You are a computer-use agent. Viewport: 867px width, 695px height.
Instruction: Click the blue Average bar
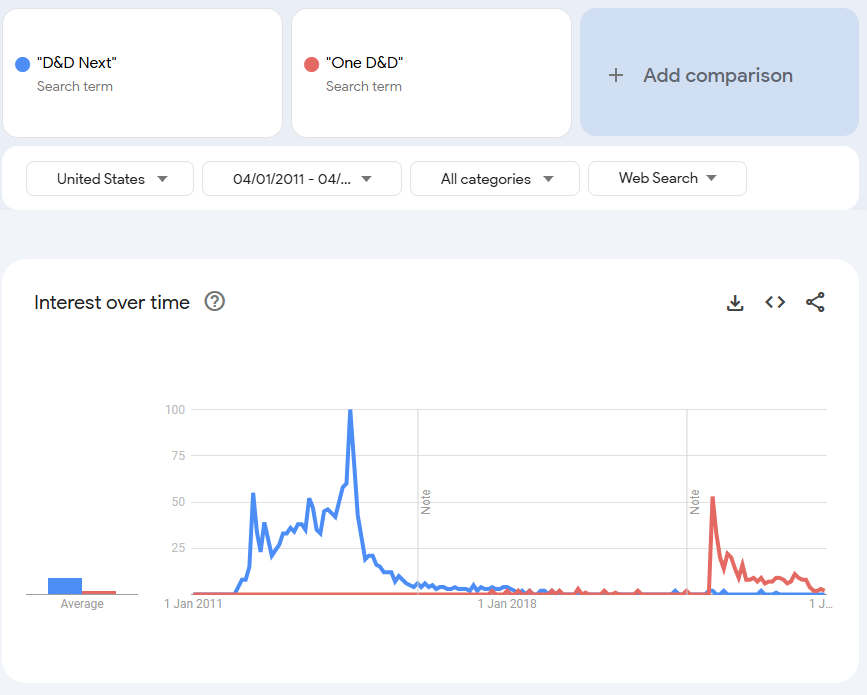[65, 586]
